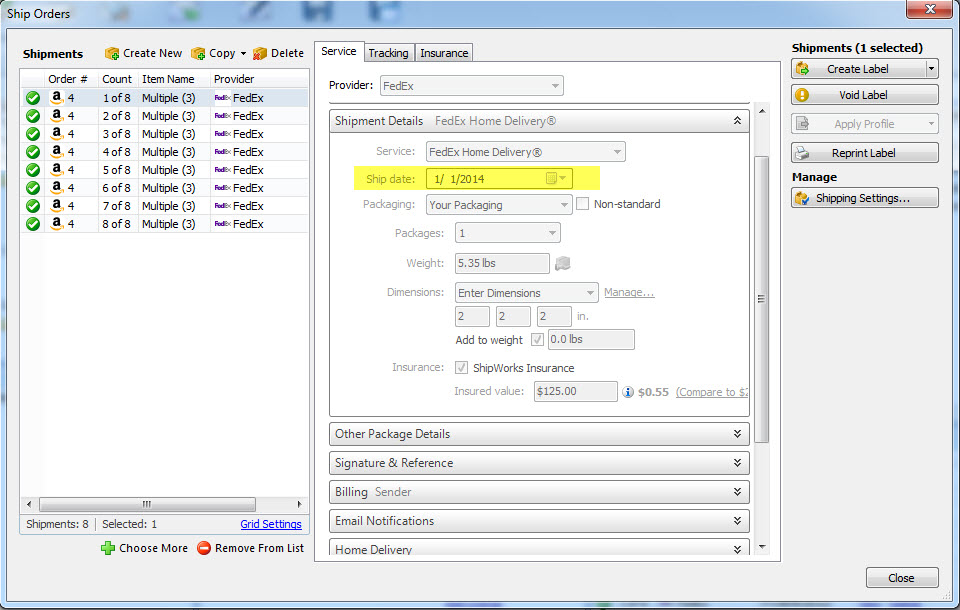This screenshot has width=960, height=610.
Task: Sort by the Order # column header
Action: [x=71, y=79]
